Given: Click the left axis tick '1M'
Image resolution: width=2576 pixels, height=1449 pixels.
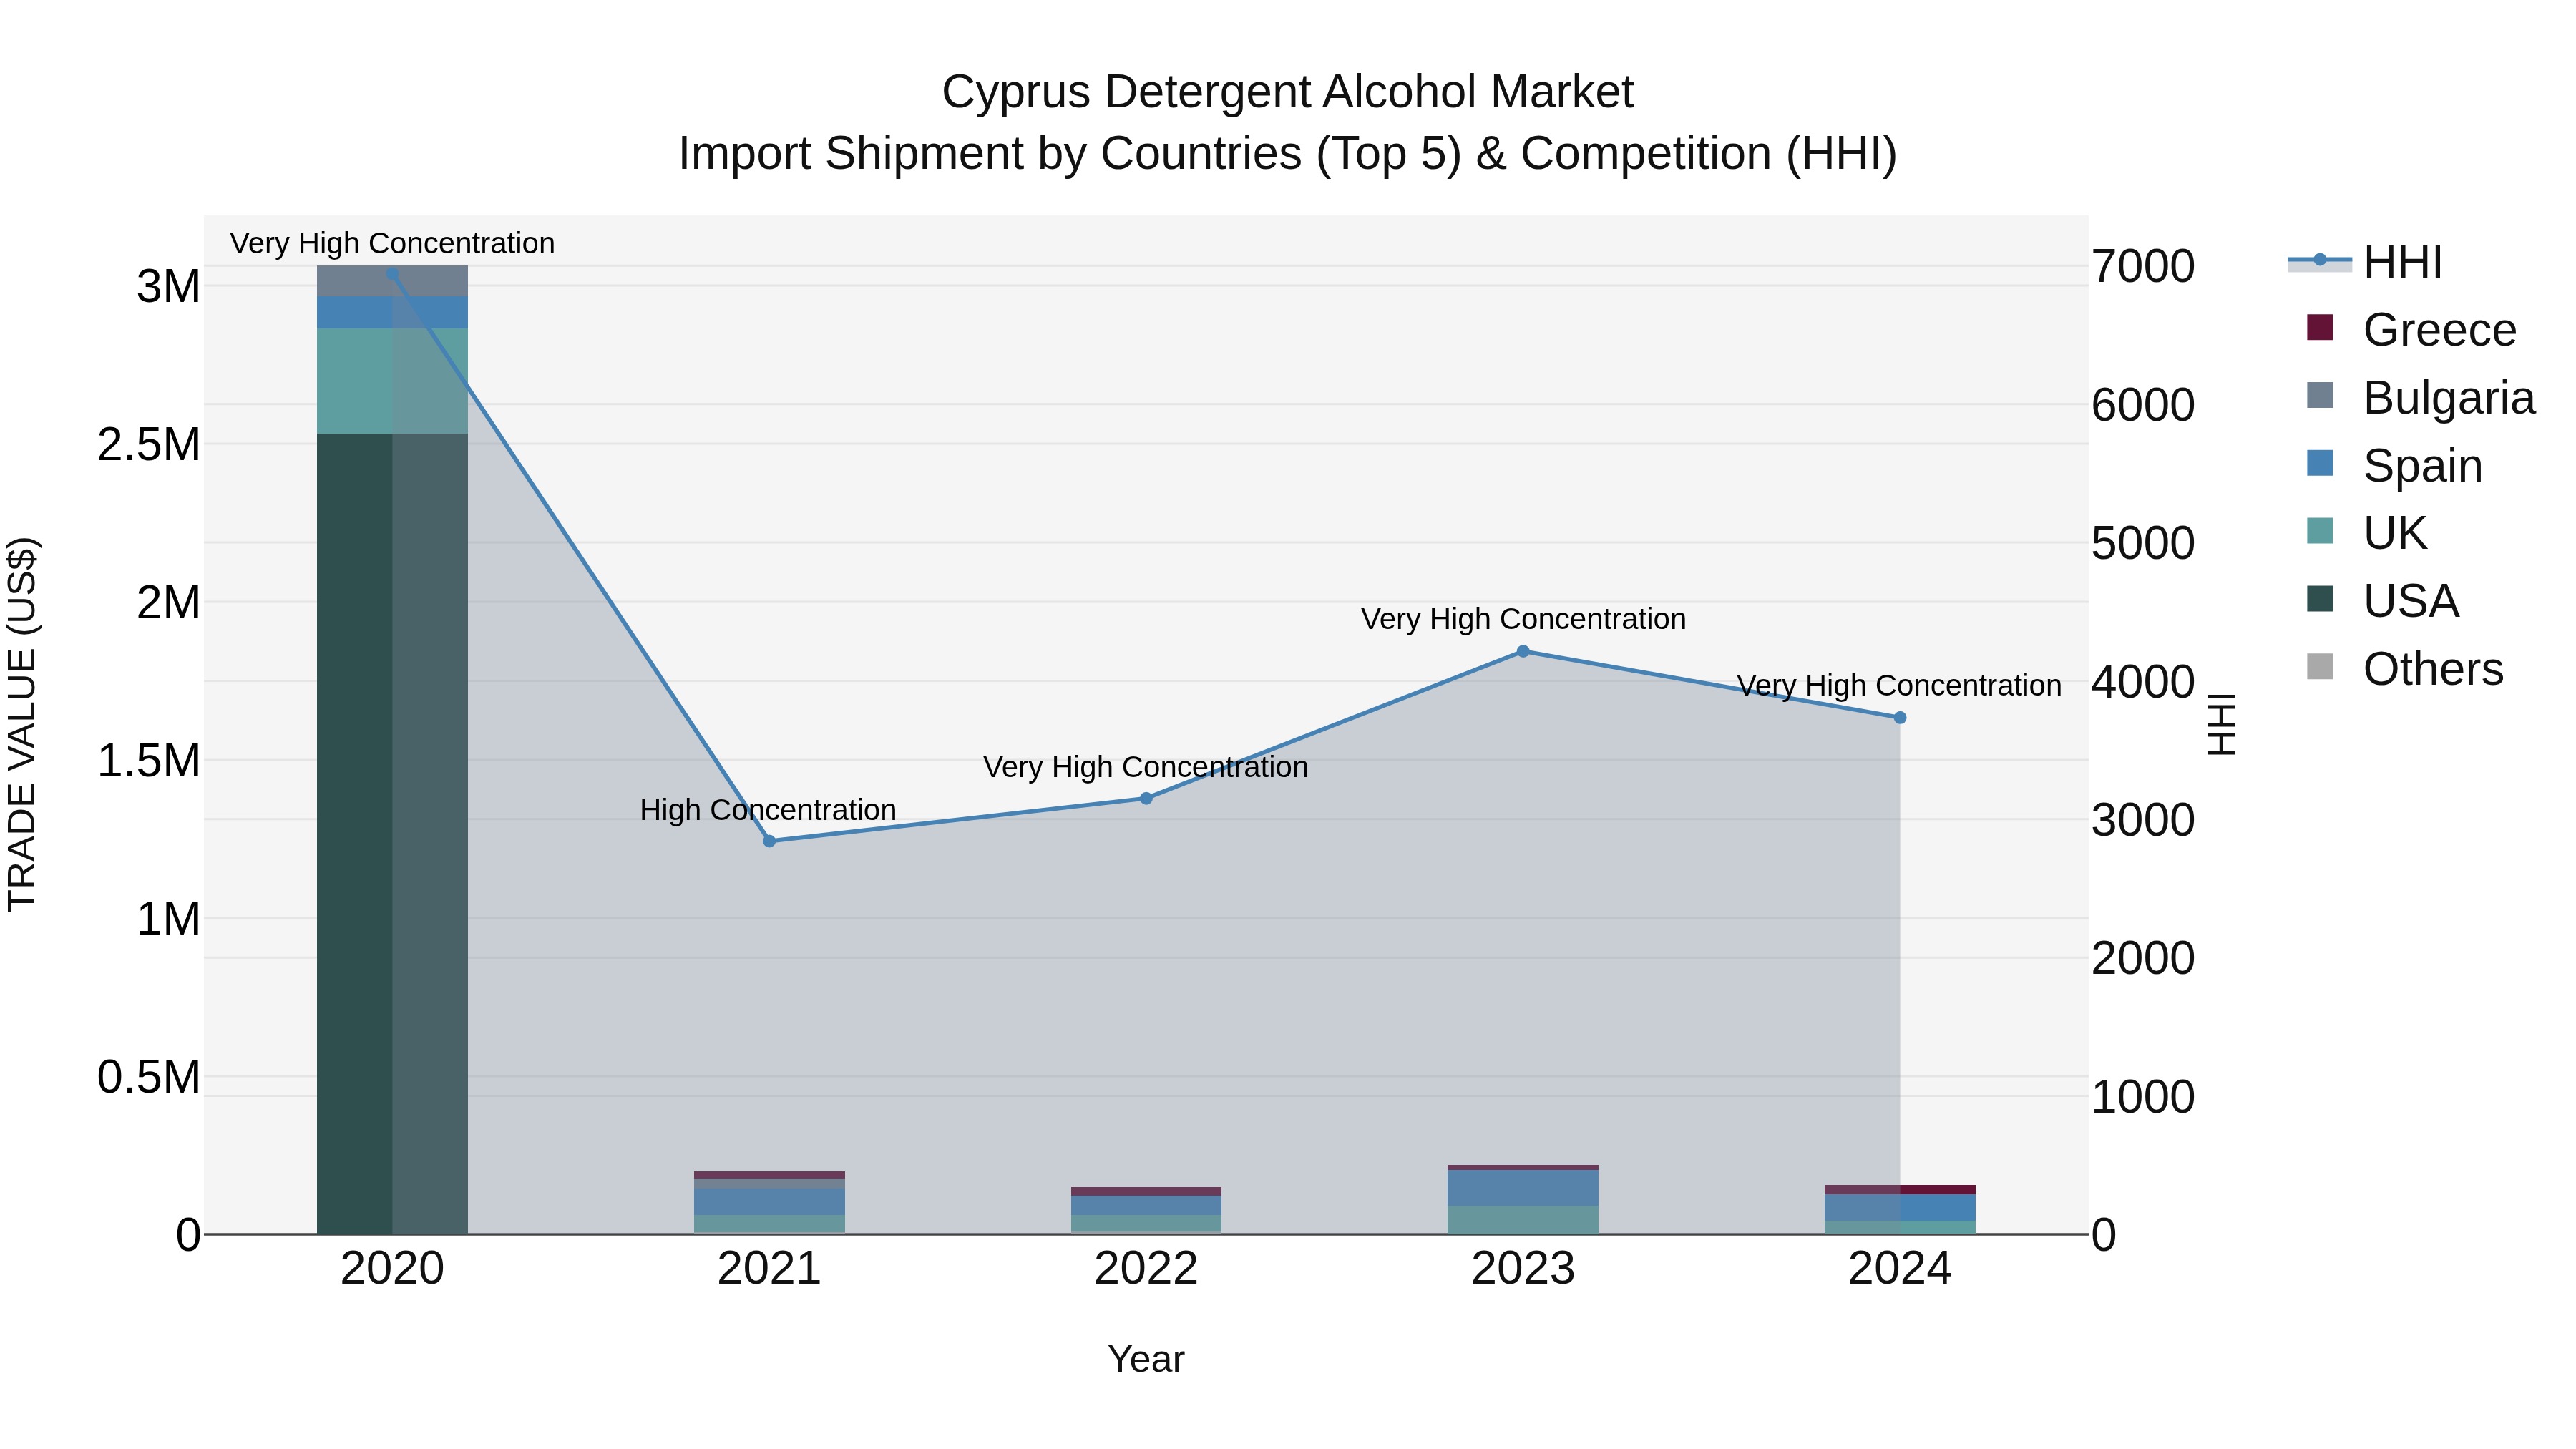Looking at the screenshot, I should click(x=169, y=919).
